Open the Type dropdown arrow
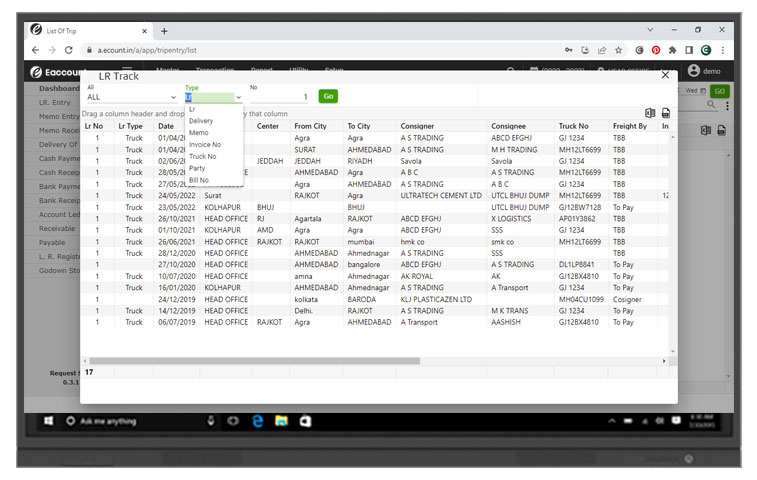This screenshot has width=757, height=480. pyautogui.click(x=238, y=98)
